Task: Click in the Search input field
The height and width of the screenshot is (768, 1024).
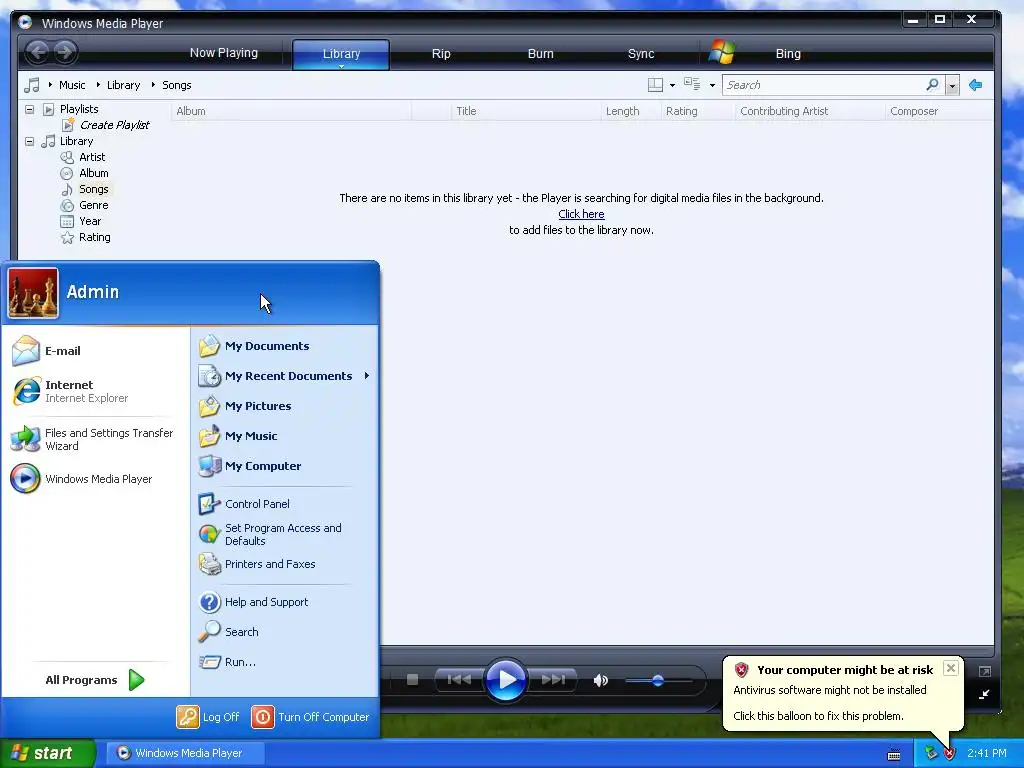Action: 824,85
